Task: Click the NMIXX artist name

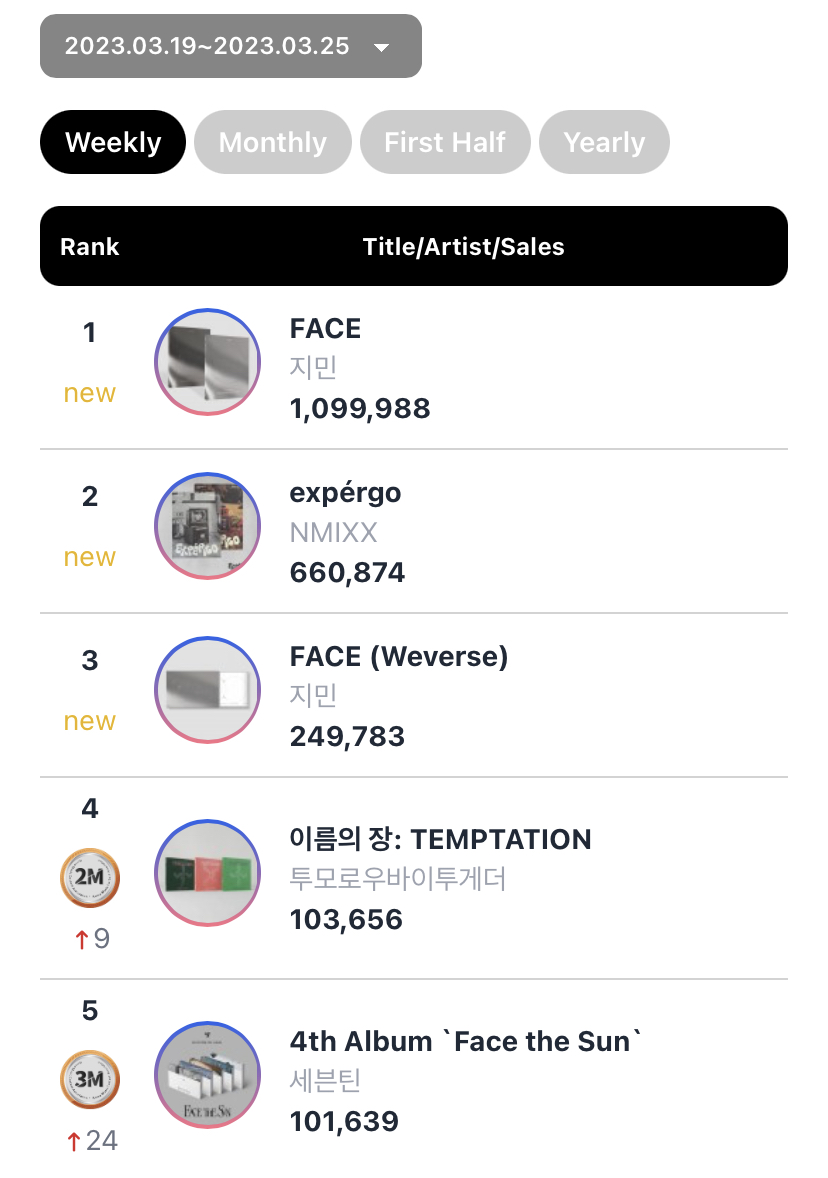Action: [334, 533]
